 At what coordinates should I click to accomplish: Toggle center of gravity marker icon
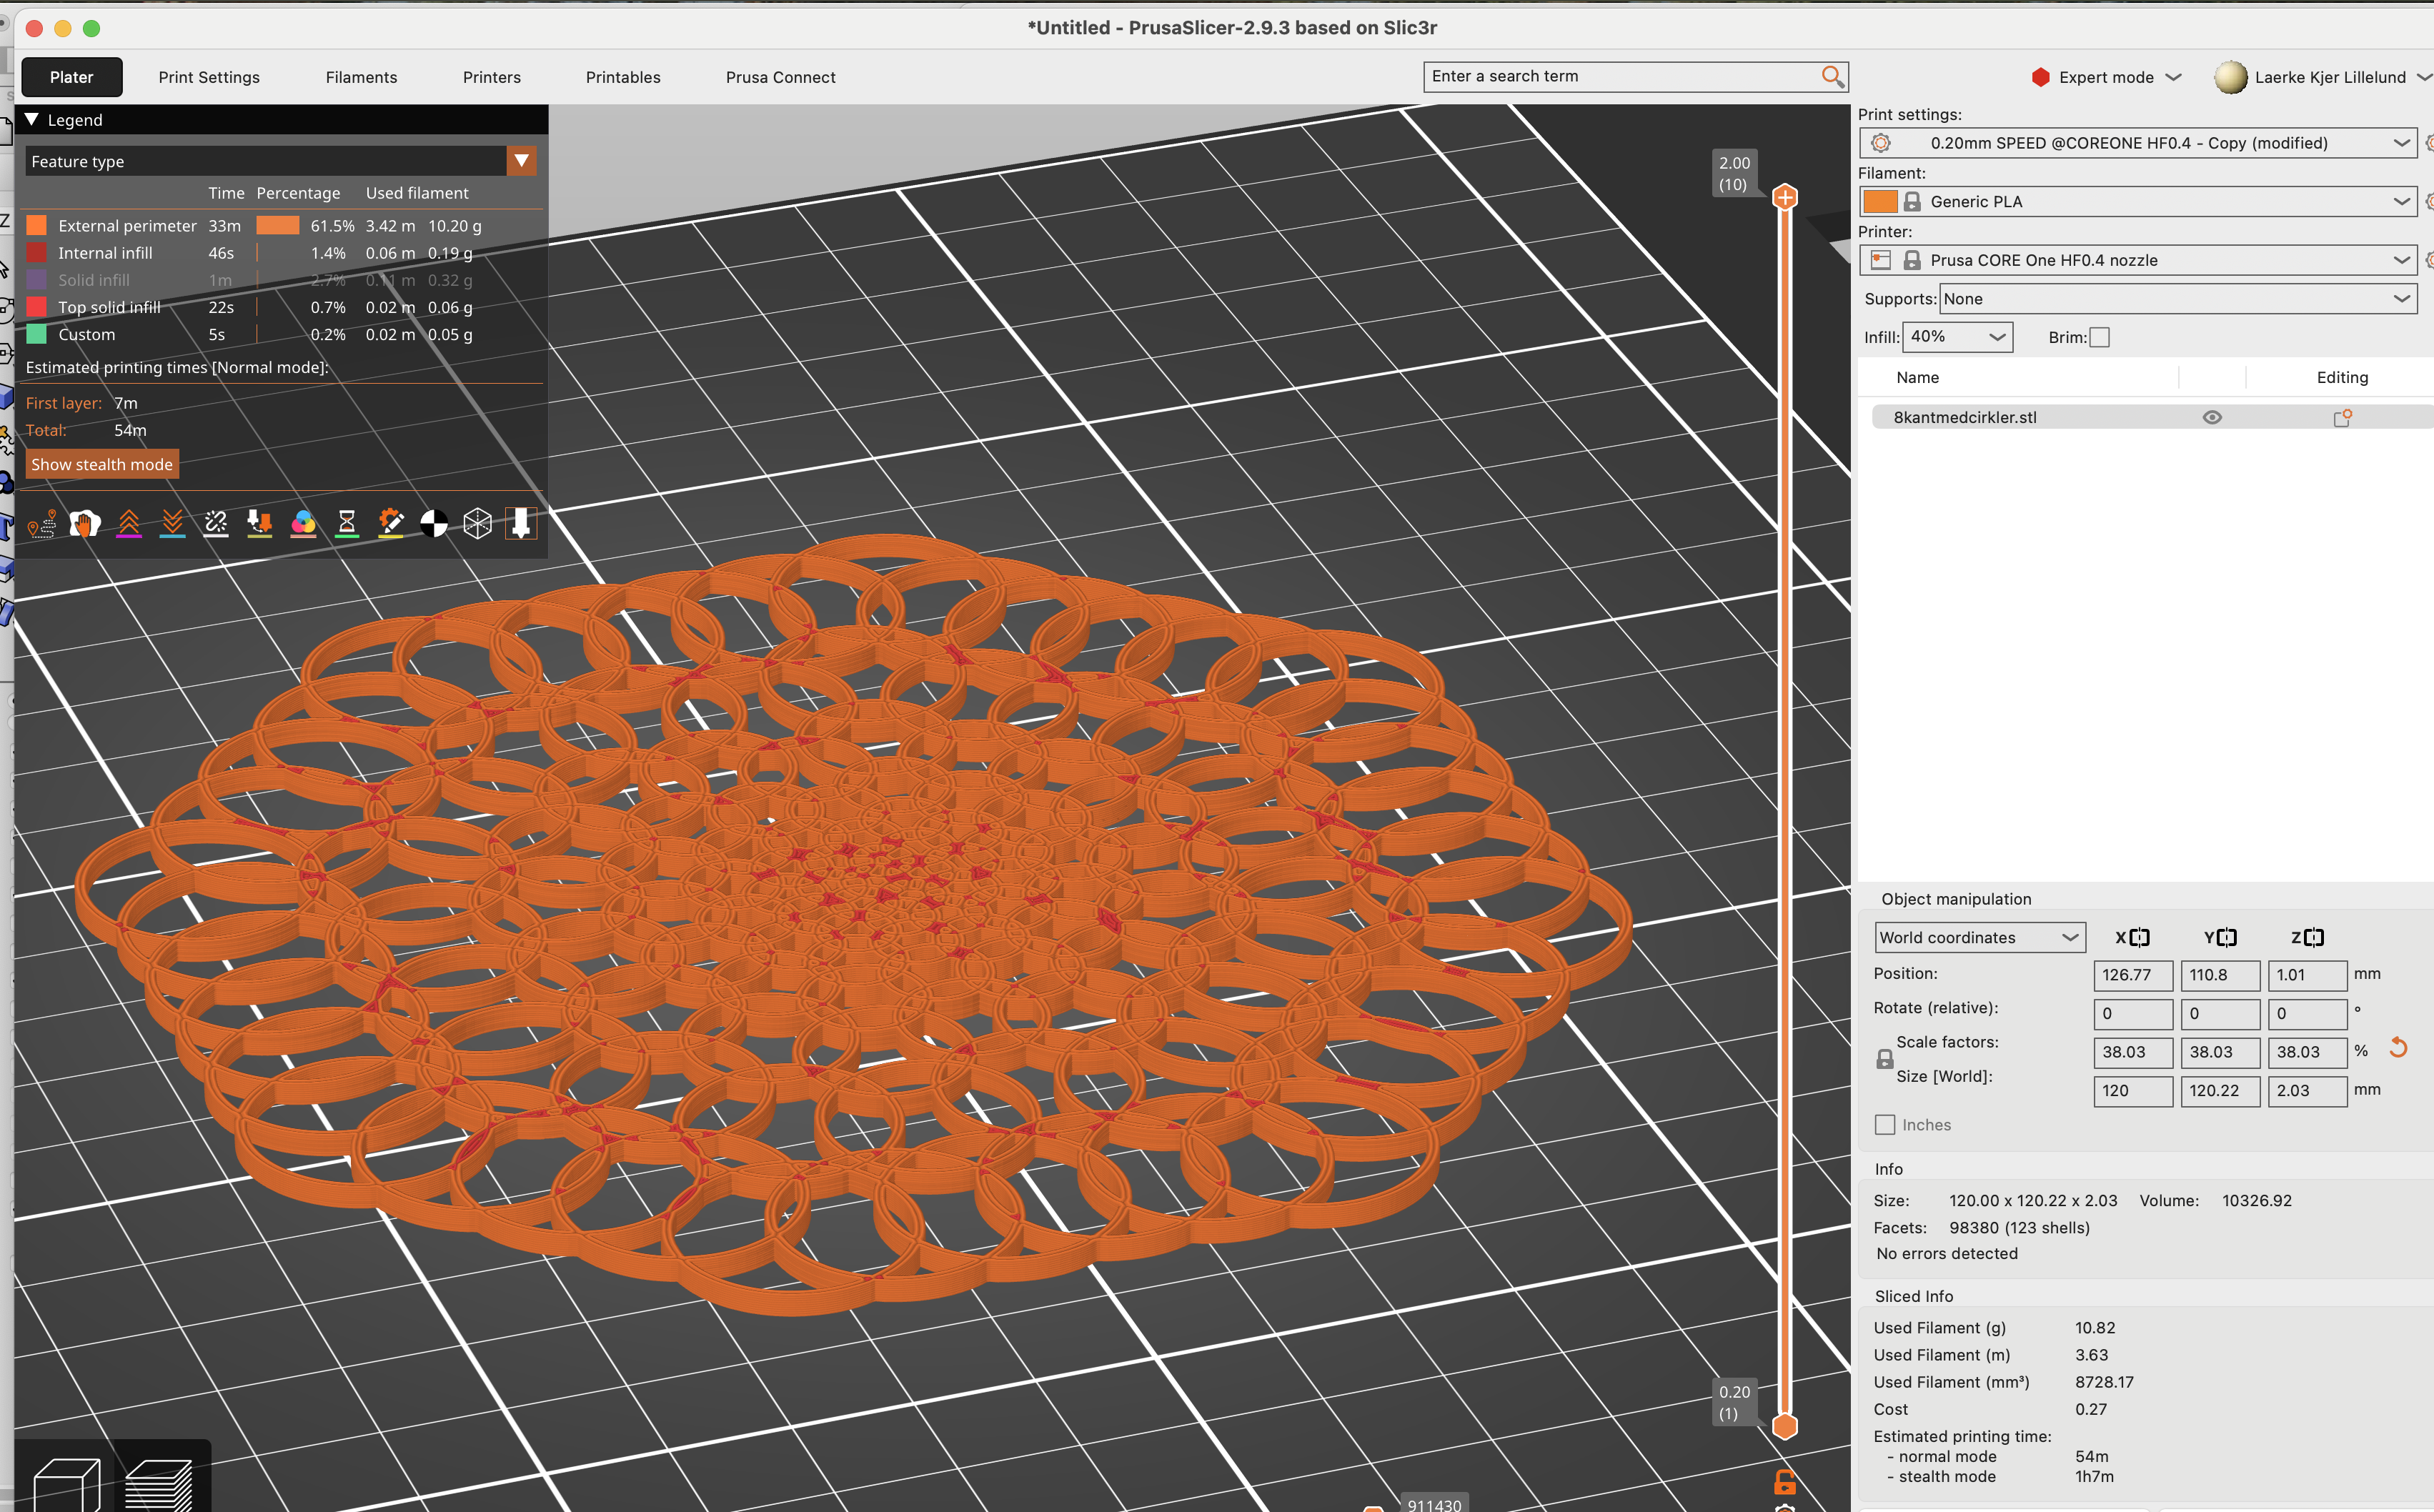point(434,523)
